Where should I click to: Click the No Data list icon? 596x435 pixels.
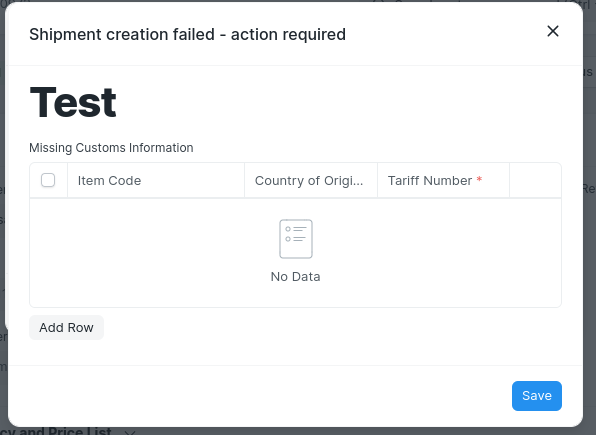[296, 239]
